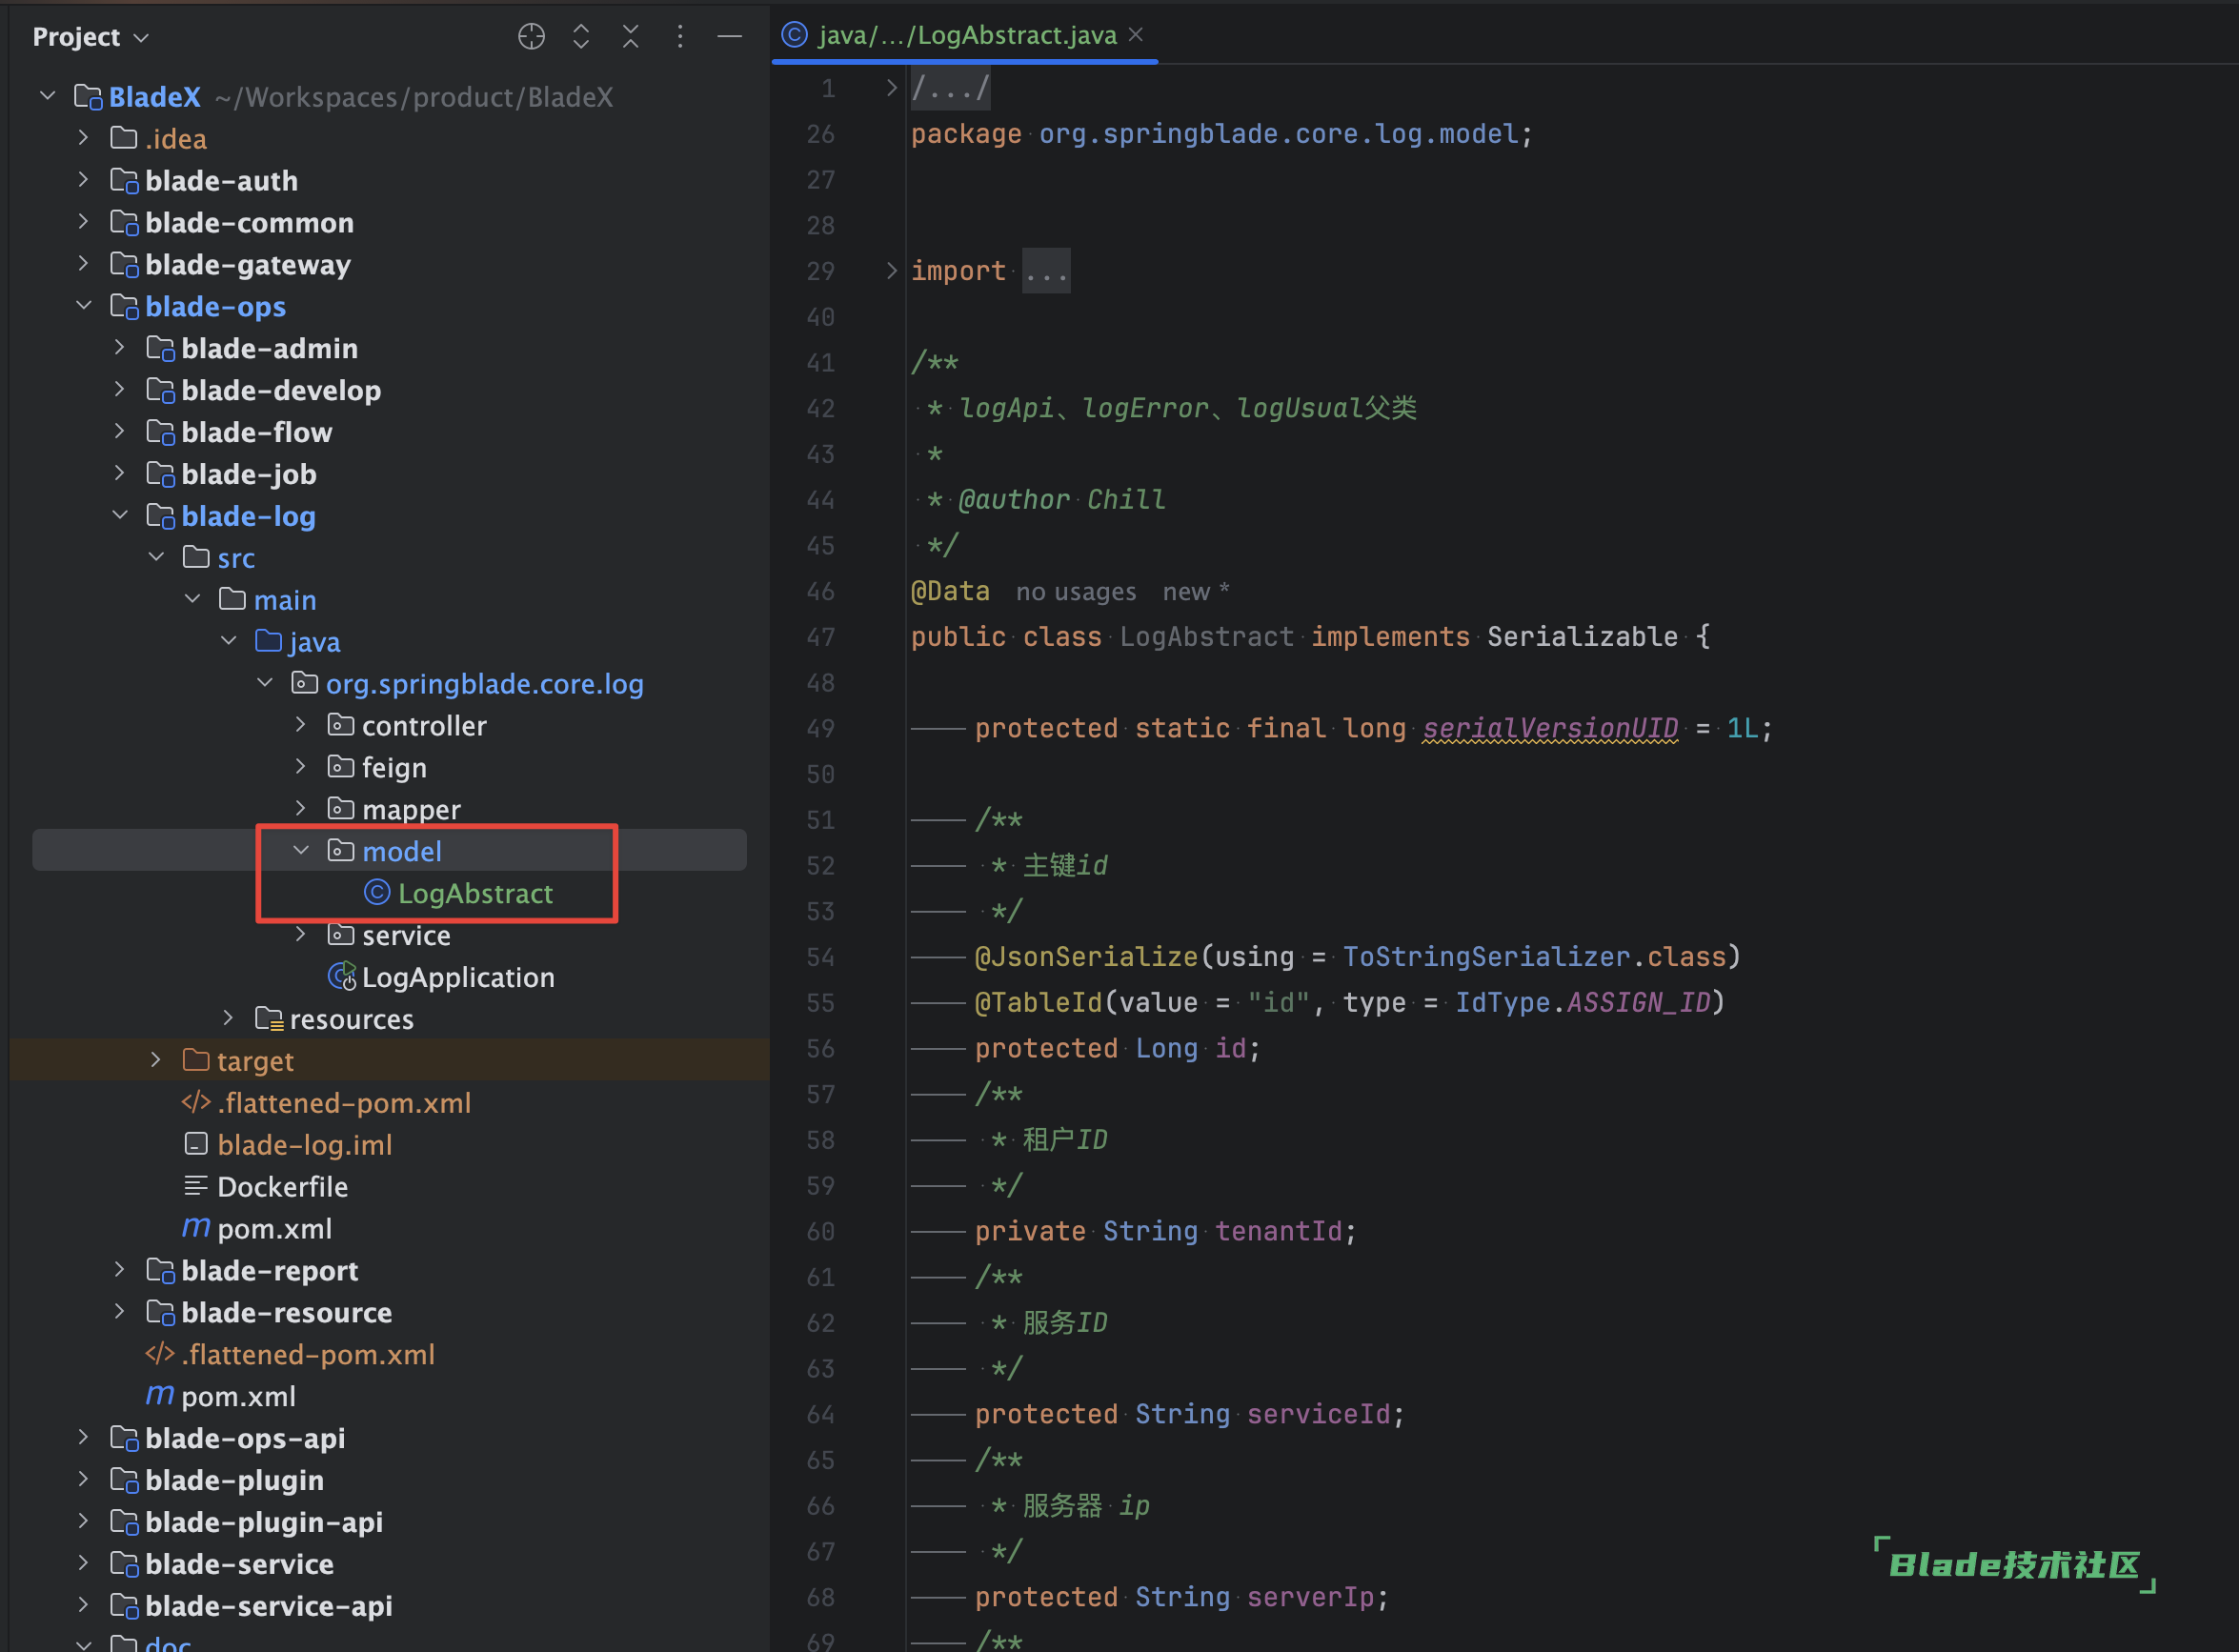Expand the service package
The image size is (2239, 1652).
(301, 935)
